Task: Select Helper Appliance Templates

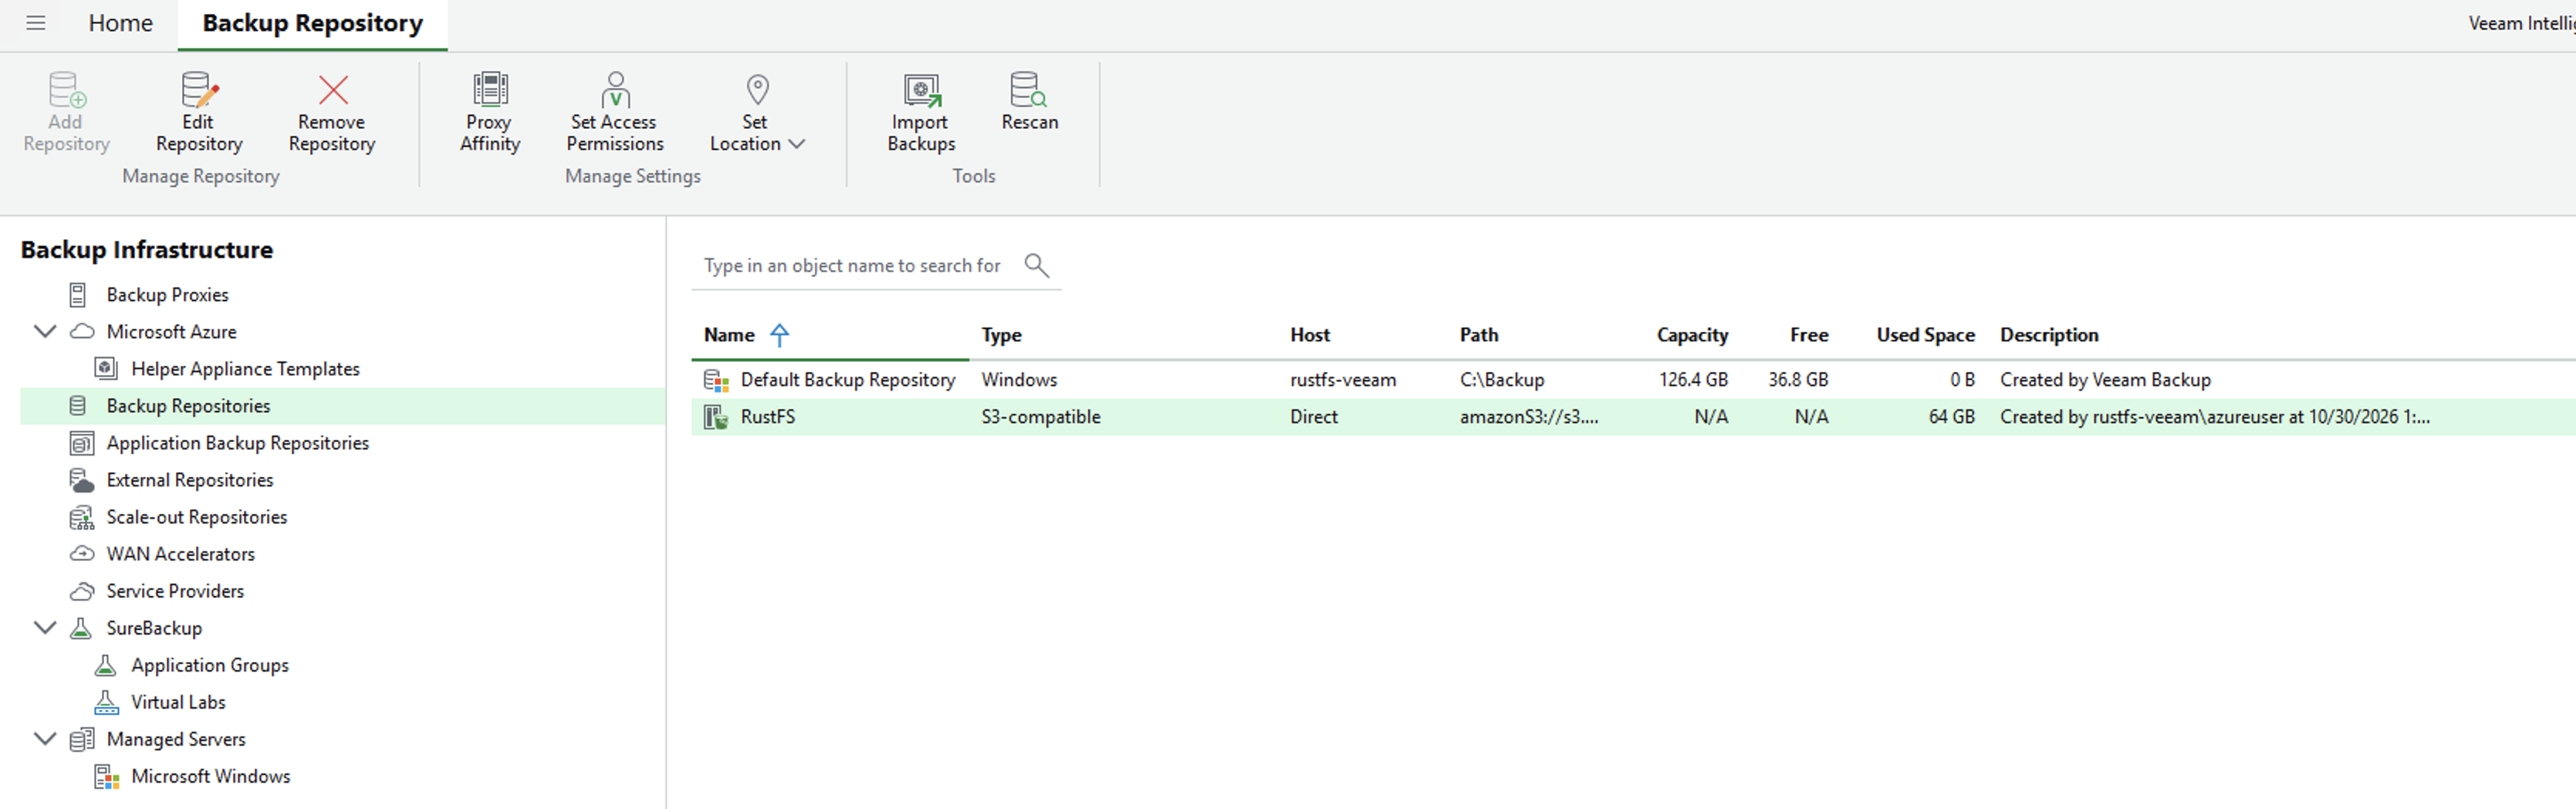Action: click(245, 369)
